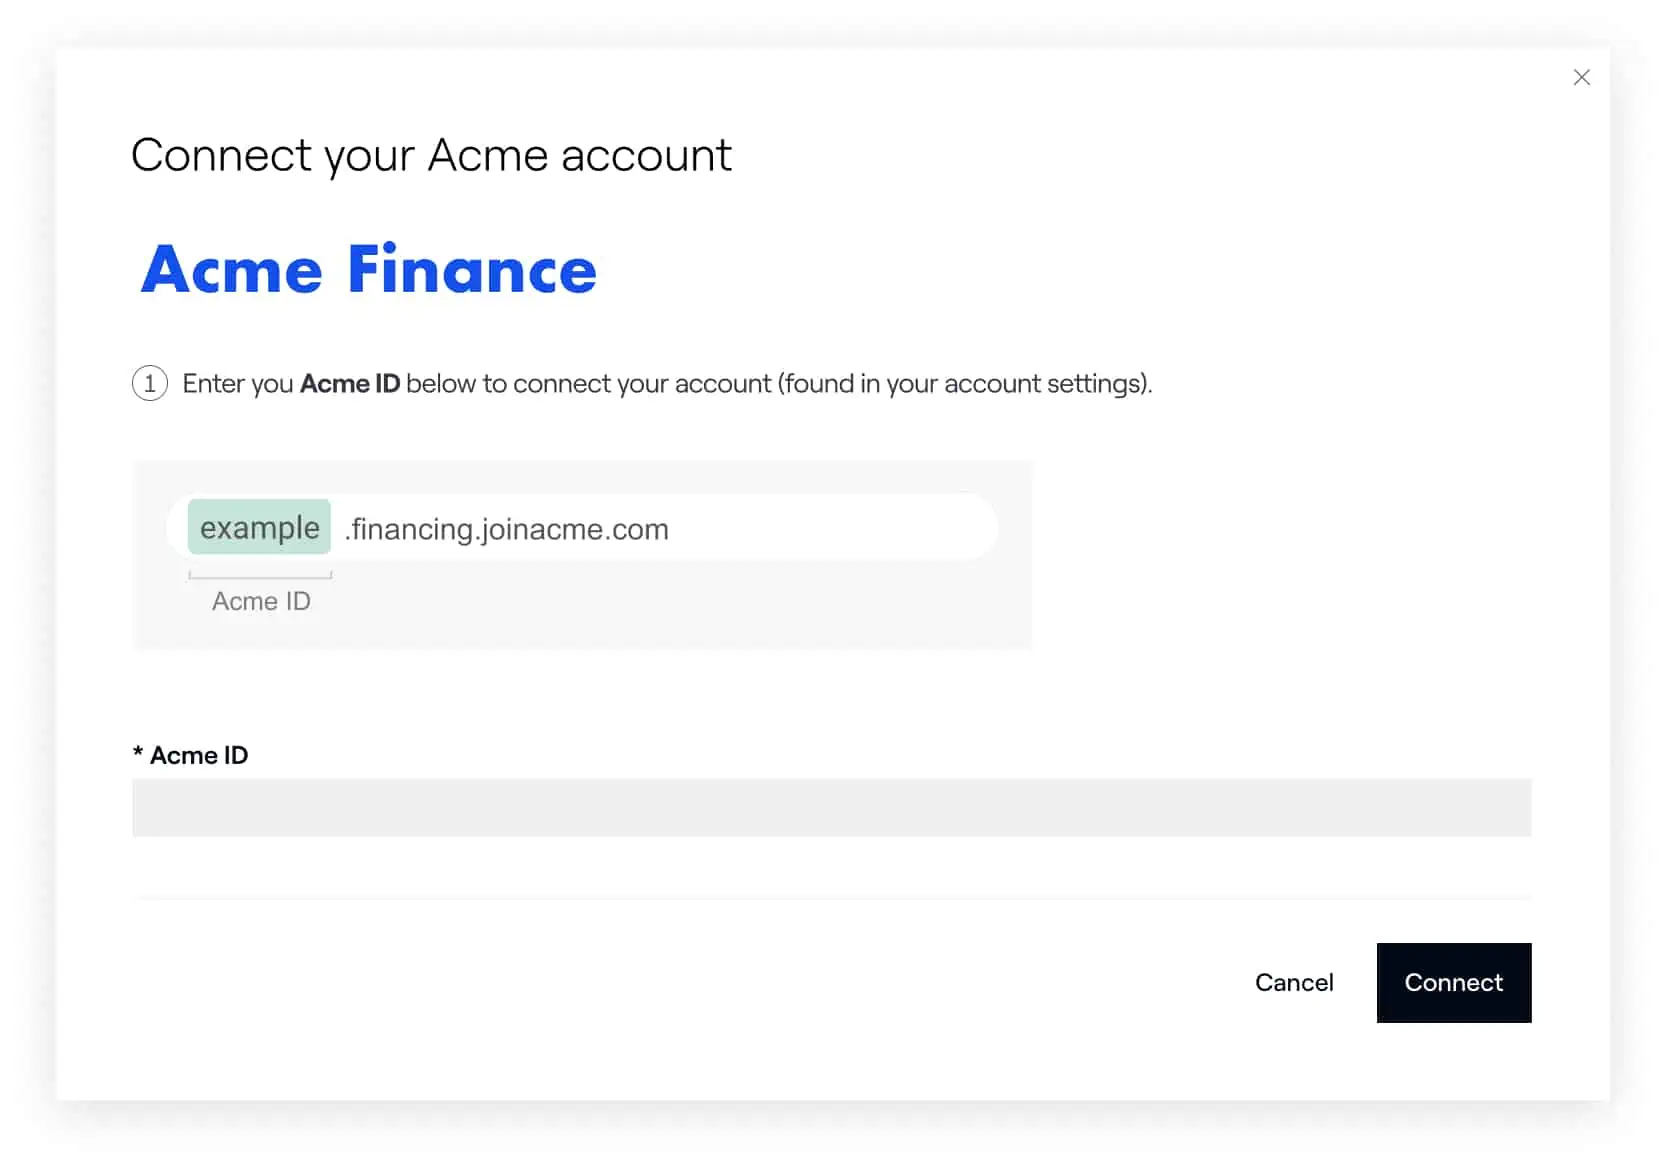Focus the Acme ID input field
This screenshot has width=1666, height=1164.
coord(831,807)
